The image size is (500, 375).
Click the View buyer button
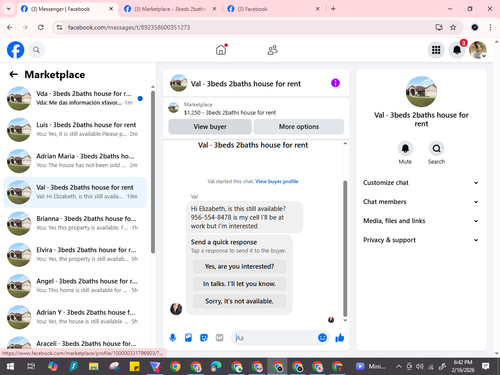click(x=210, y=127)
